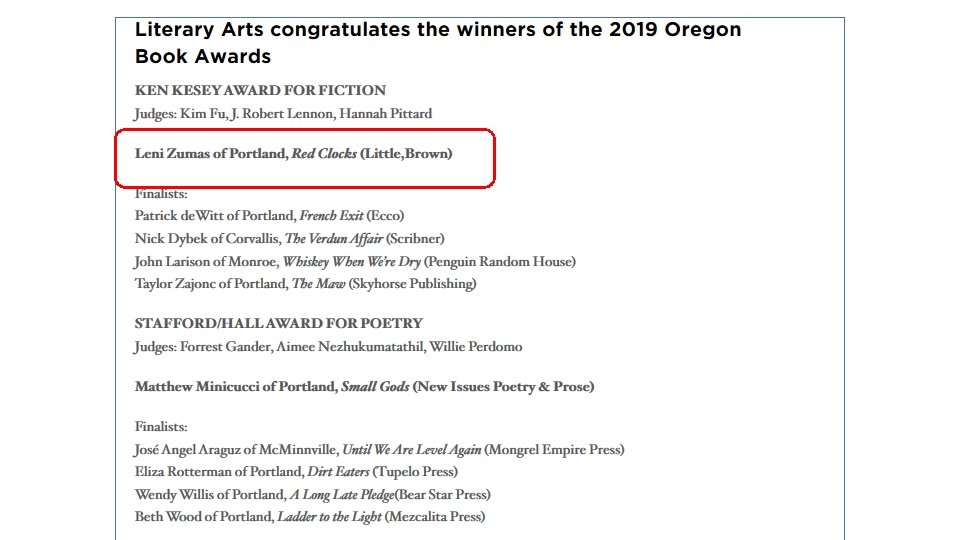Screen dimensions: 960x540
Task: Click the poetry judges line with Forrest Gander
Action: point(328,347)
